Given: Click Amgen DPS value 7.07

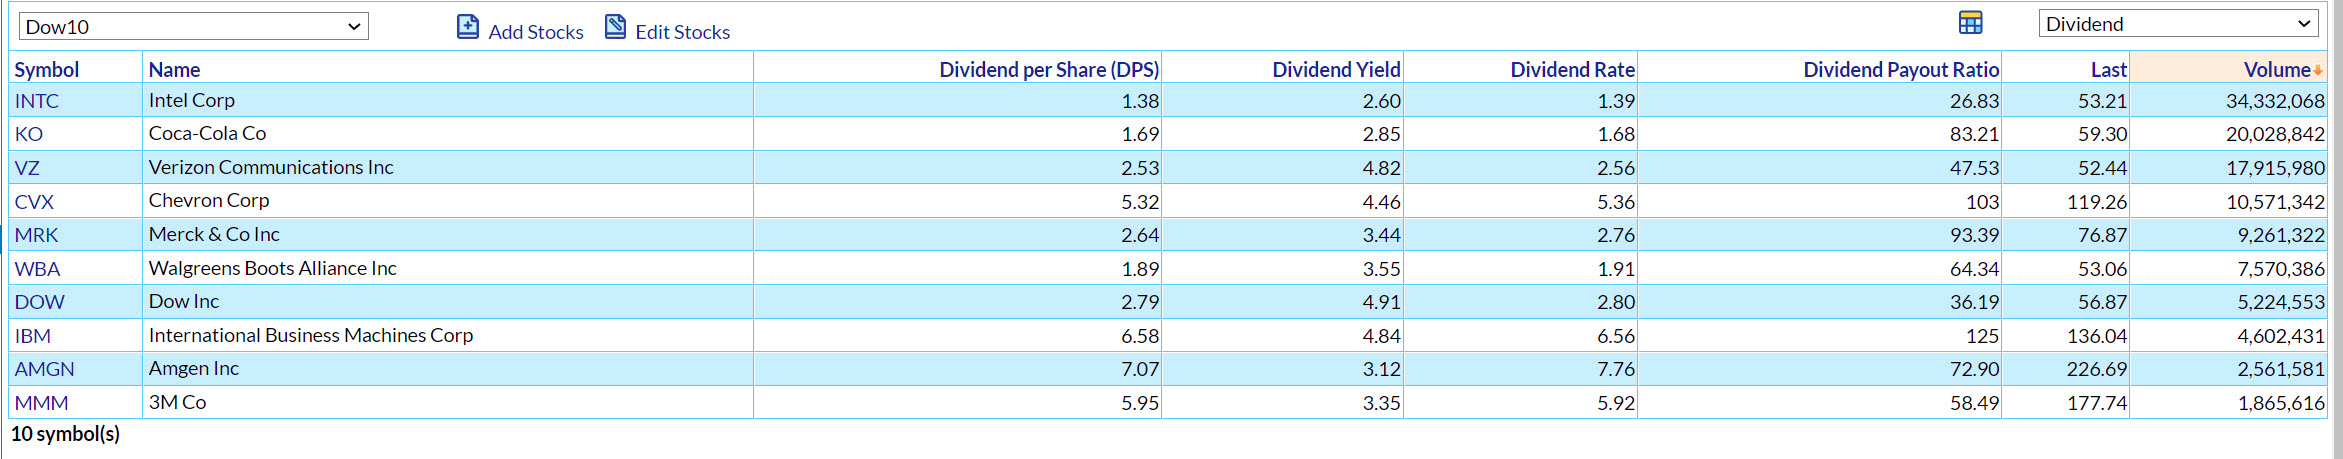Looking at the screenshot, I should point(1140,369).
